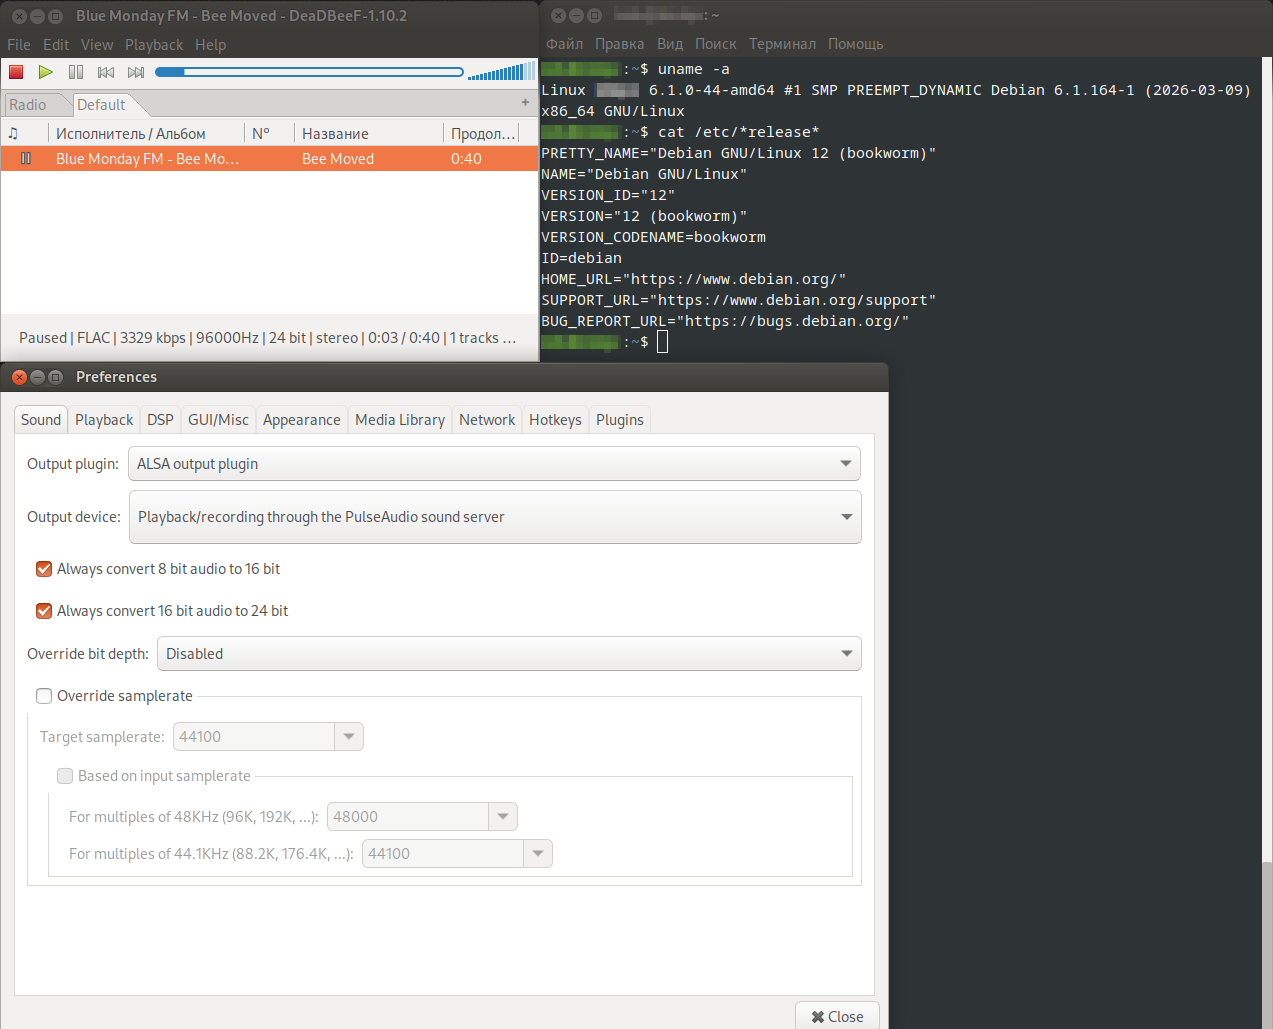Image resolution: width=1273 pixels, height=1029 pixels.
Task: Uncheck Always convert 8 bit audio to 16 bit
Action: point(44,569)
